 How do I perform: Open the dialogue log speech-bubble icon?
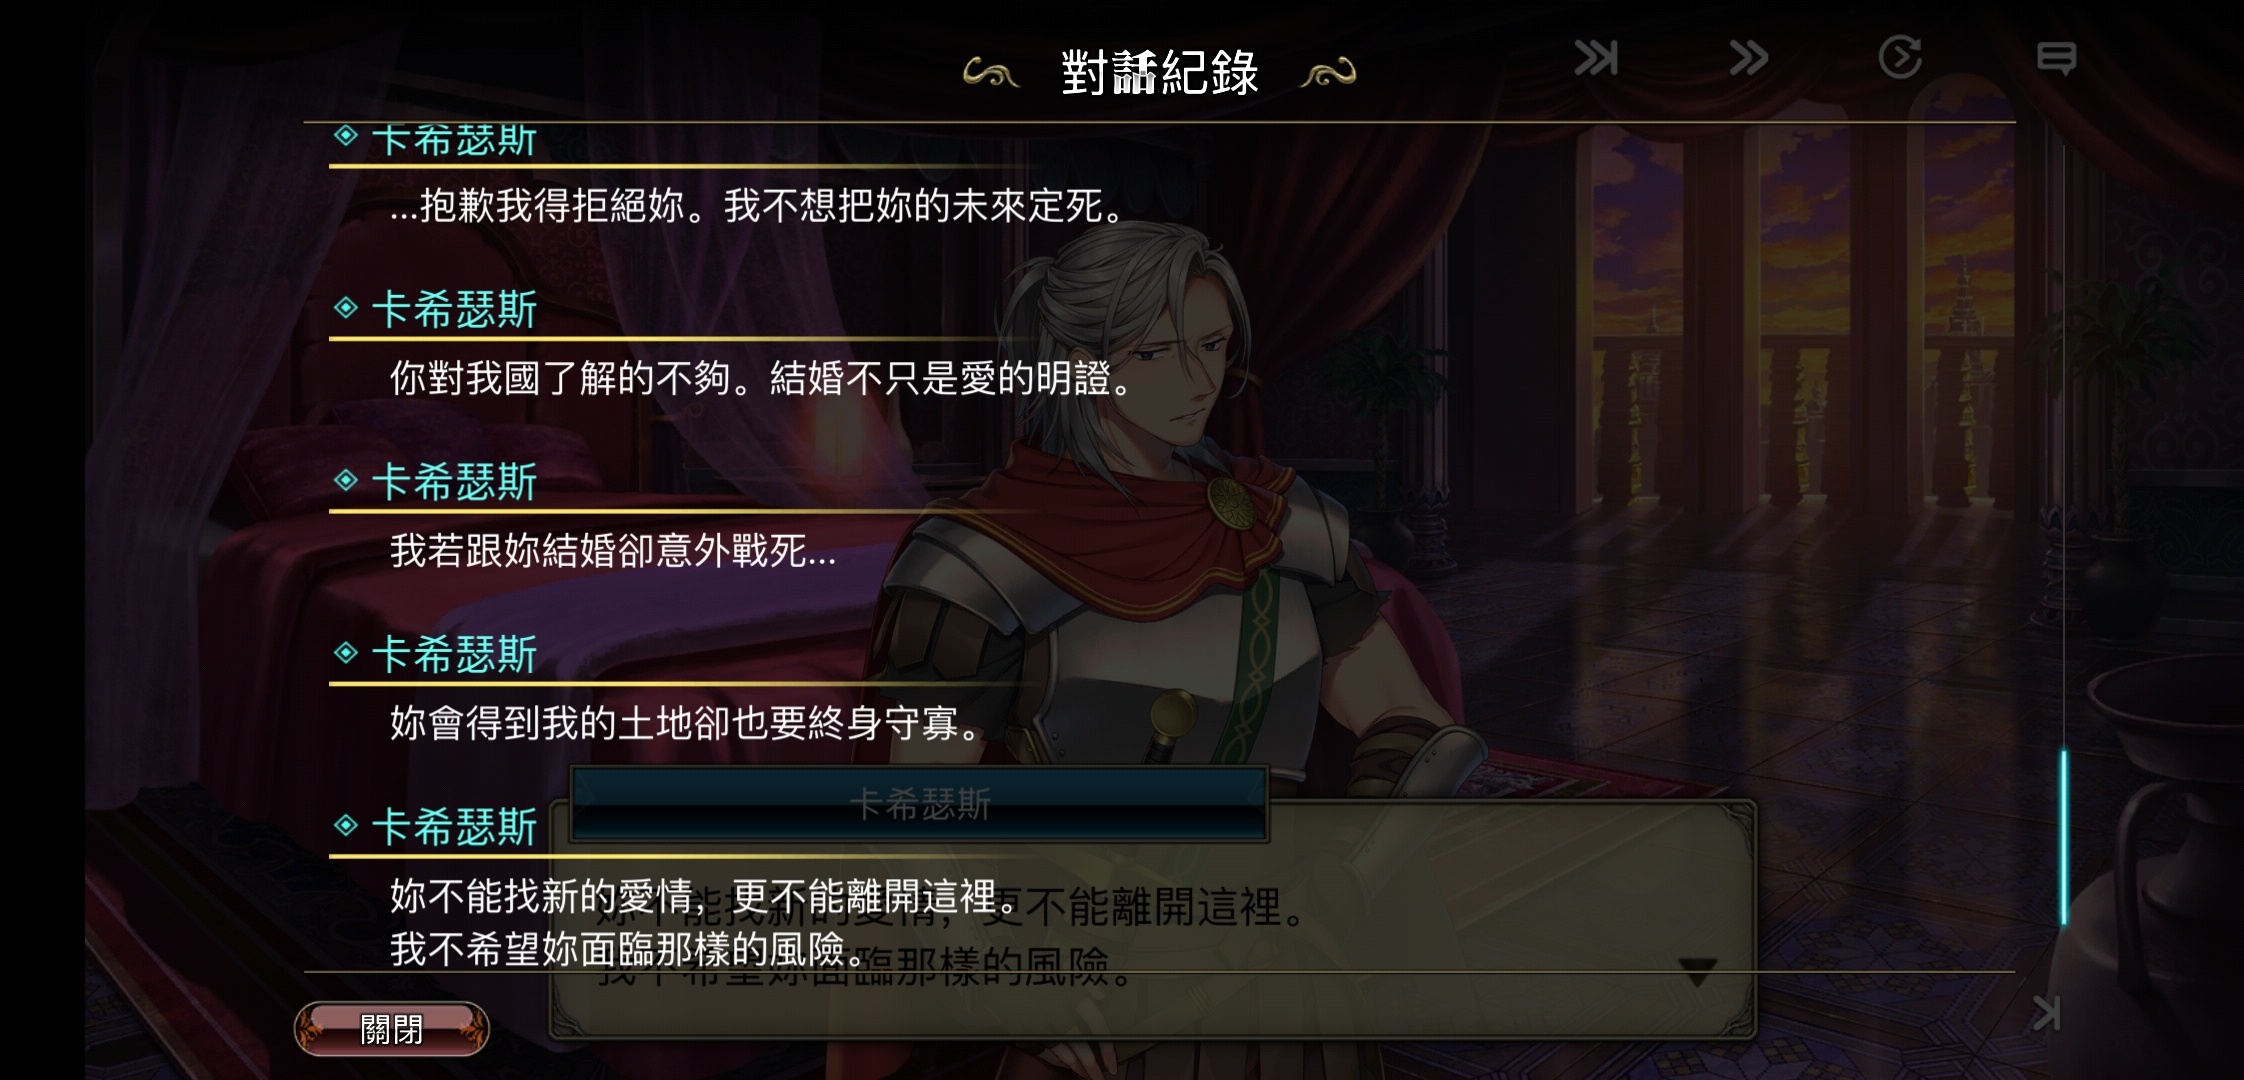pyautogui.click(x=2056, y=58)
